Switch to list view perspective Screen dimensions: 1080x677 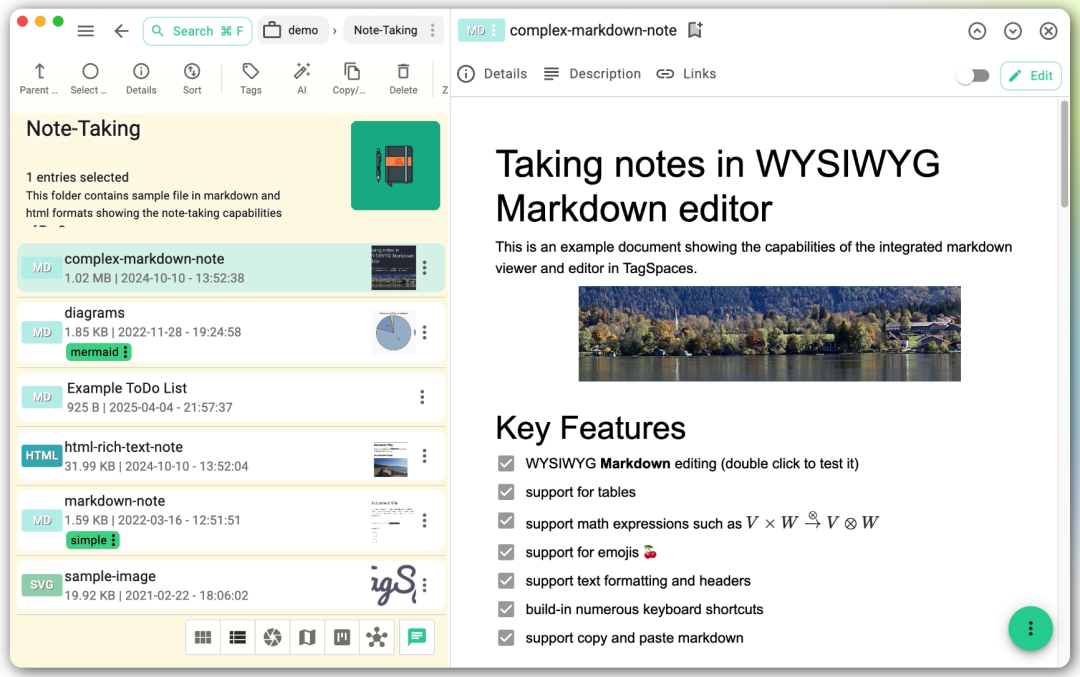238,637
